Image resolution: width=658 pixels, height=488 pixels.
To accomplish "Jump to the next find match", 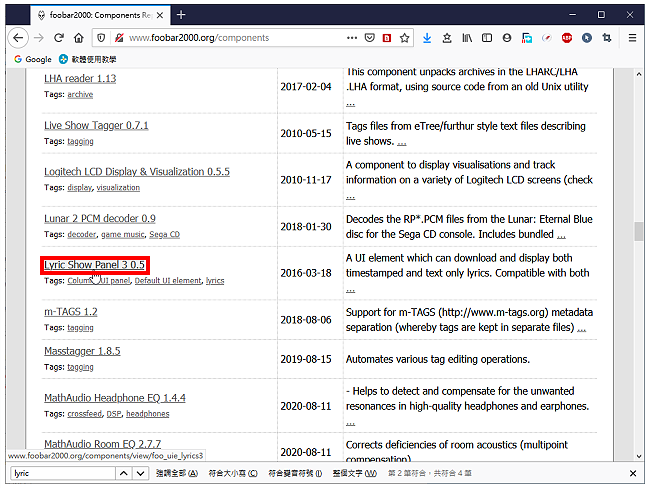I will click(141, 473).
